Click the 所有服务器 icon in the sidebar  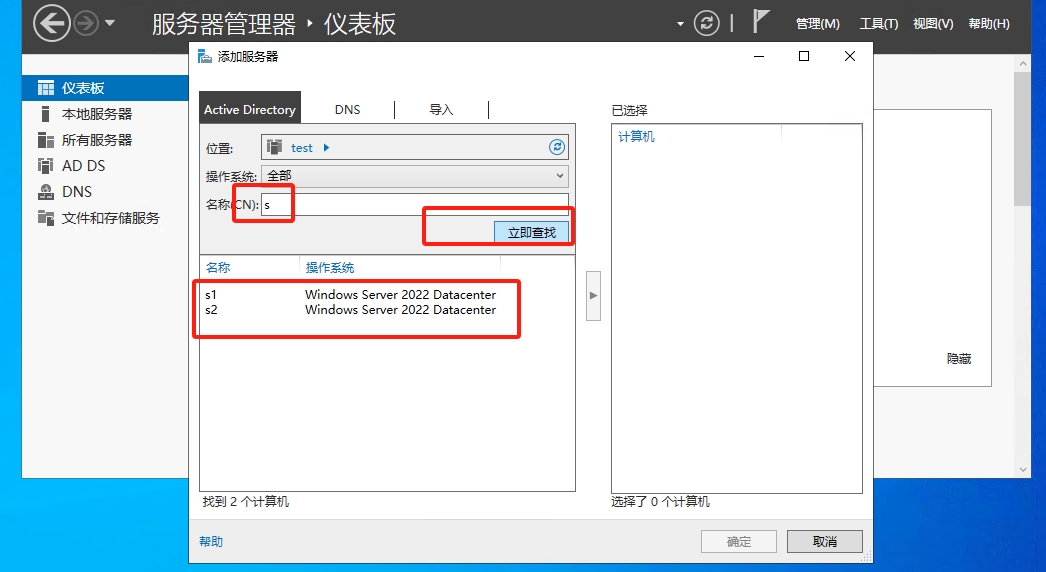46,140
